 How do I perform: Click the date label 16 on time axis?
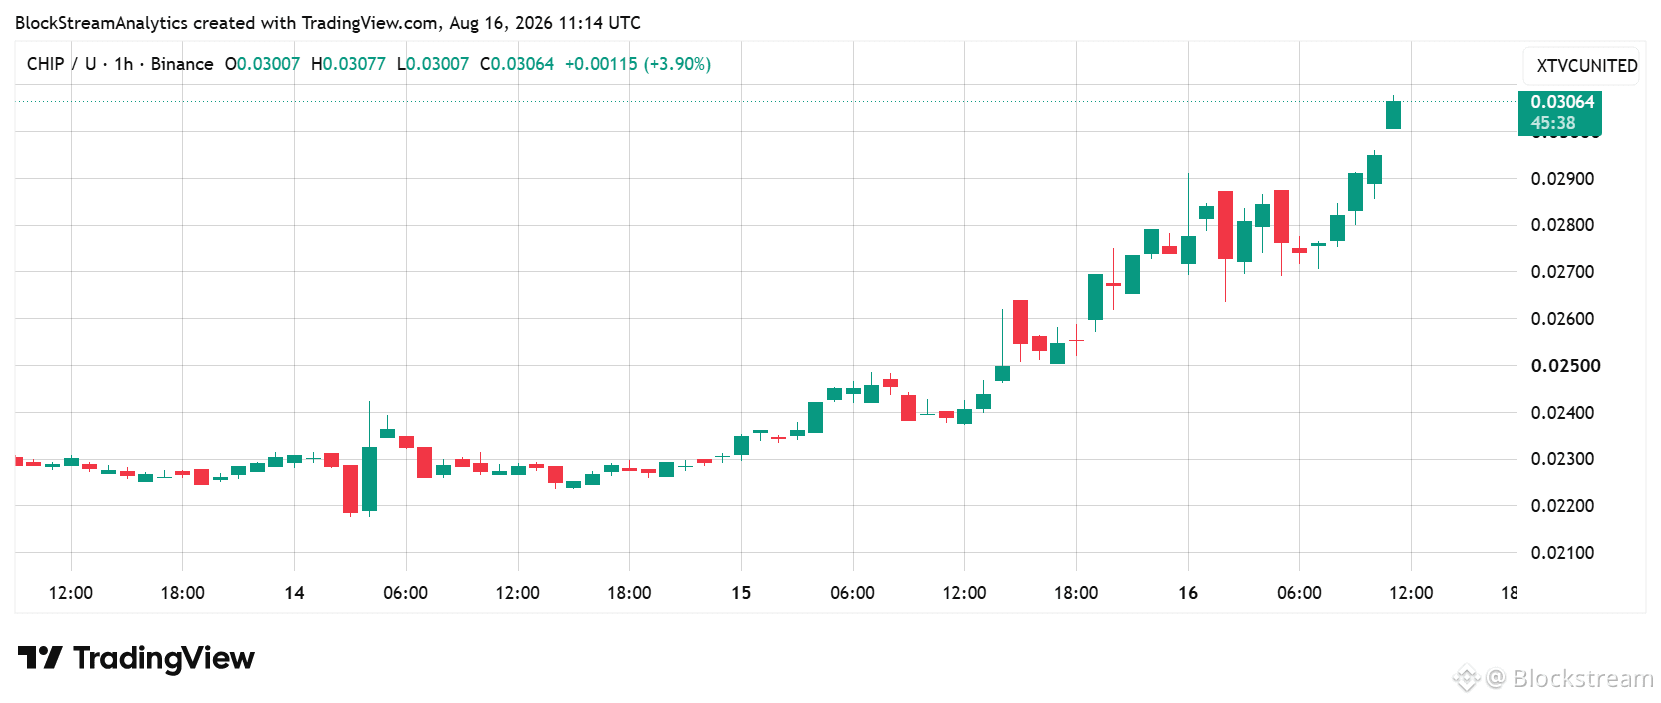coord(1188,593)
